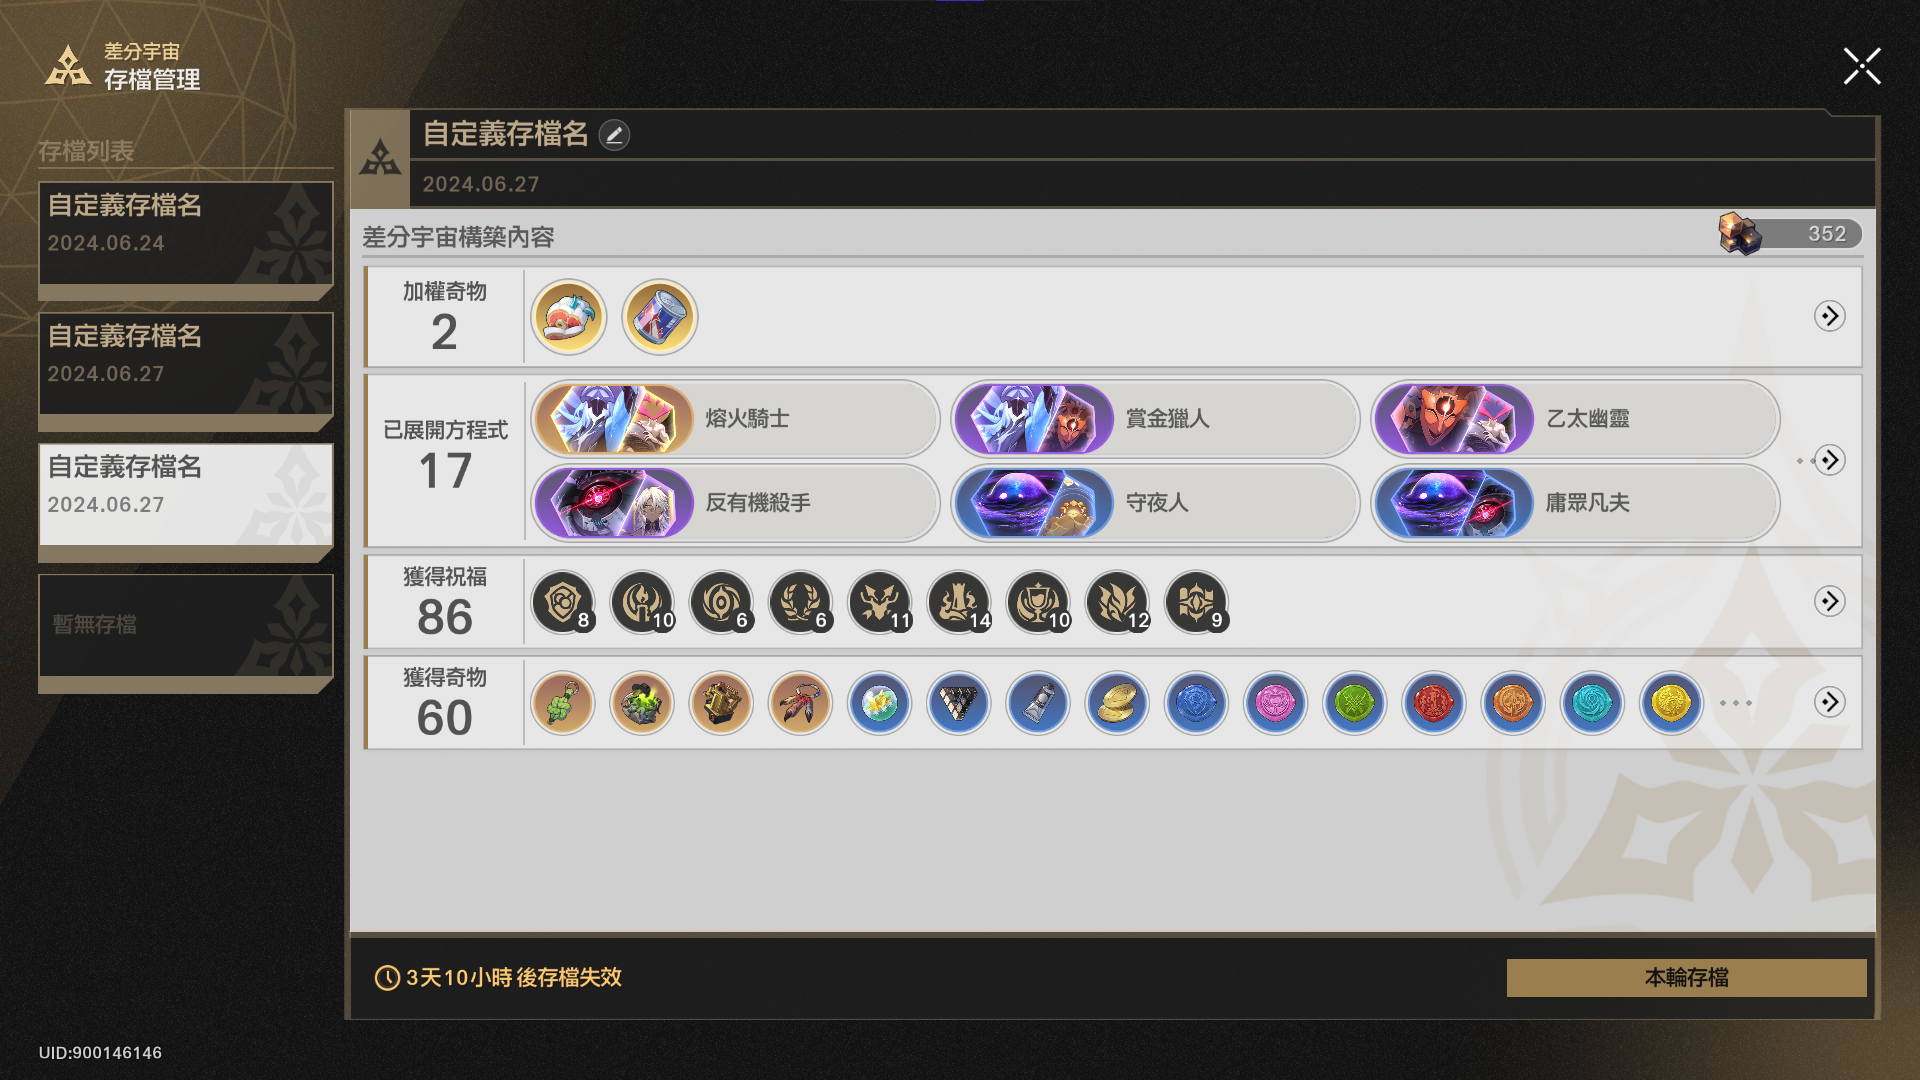This screenshot has width=1920, height=1080.
Task: Click the blessing icon with count 14
Action: (x=959, y=603)
